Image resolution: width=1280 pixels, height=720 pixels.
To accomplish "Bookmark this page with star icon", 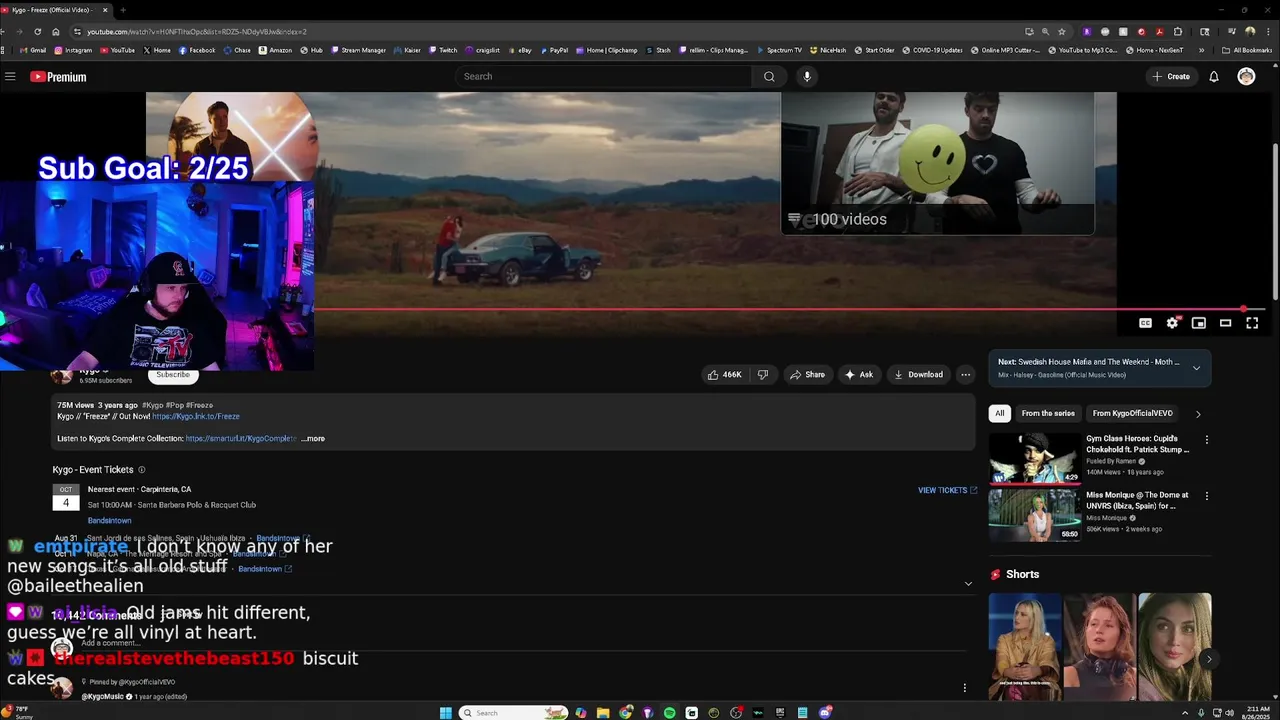I will (x=1062, y=31).
